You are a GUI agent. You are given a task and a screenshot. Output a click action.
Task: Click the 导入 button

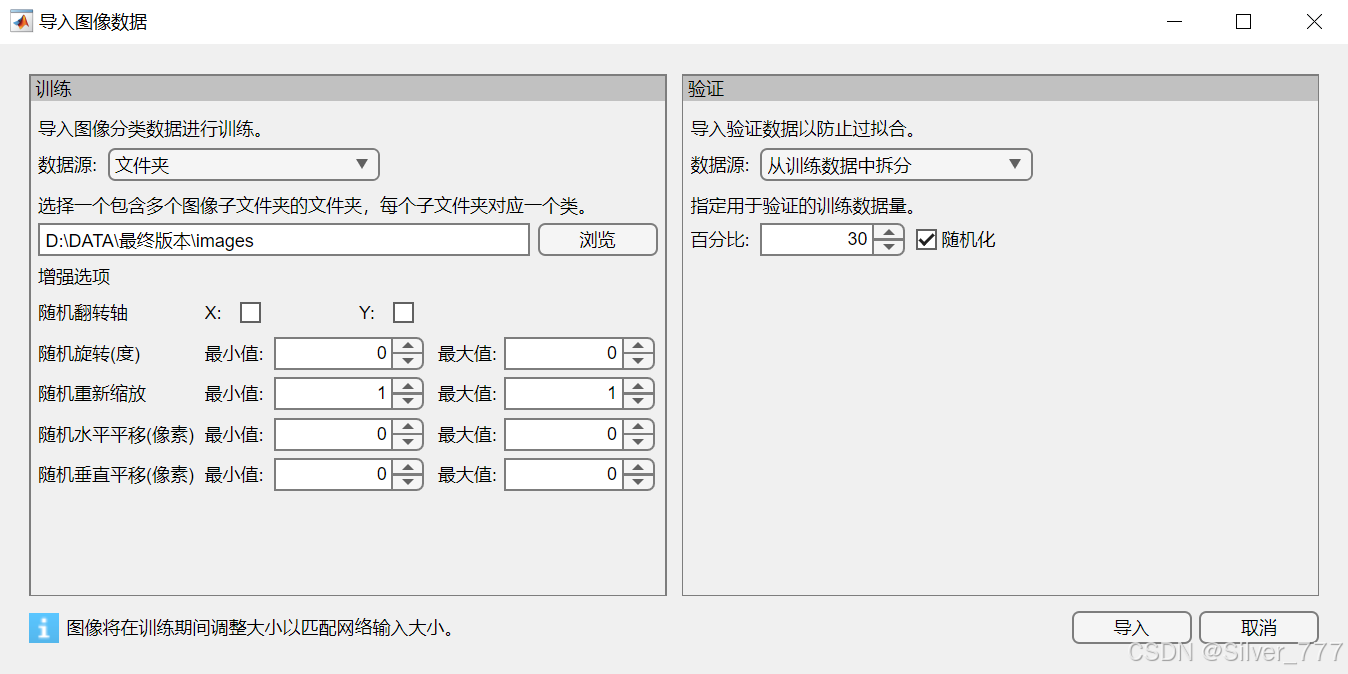pyautogui.click(x=1131, y=628)
